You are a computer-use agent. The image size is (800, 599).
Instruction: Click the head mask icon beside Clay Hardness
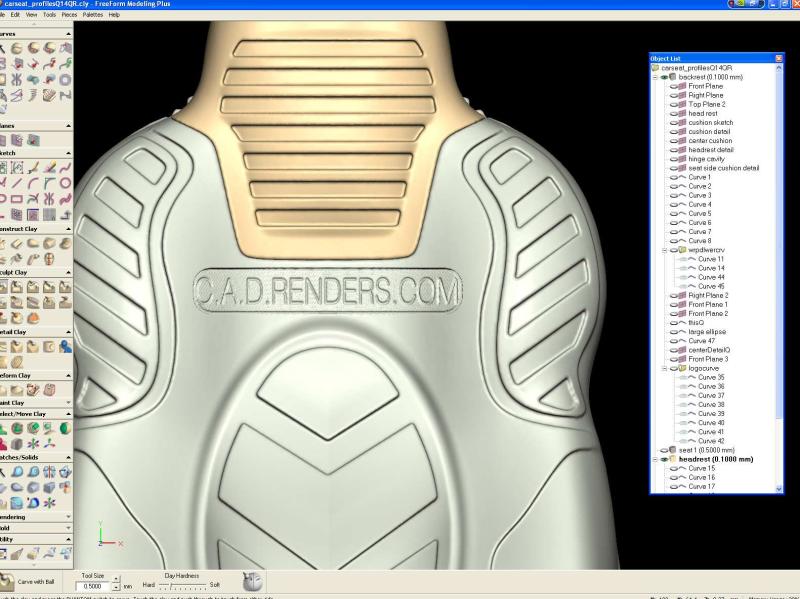click(x=252, y=582)
